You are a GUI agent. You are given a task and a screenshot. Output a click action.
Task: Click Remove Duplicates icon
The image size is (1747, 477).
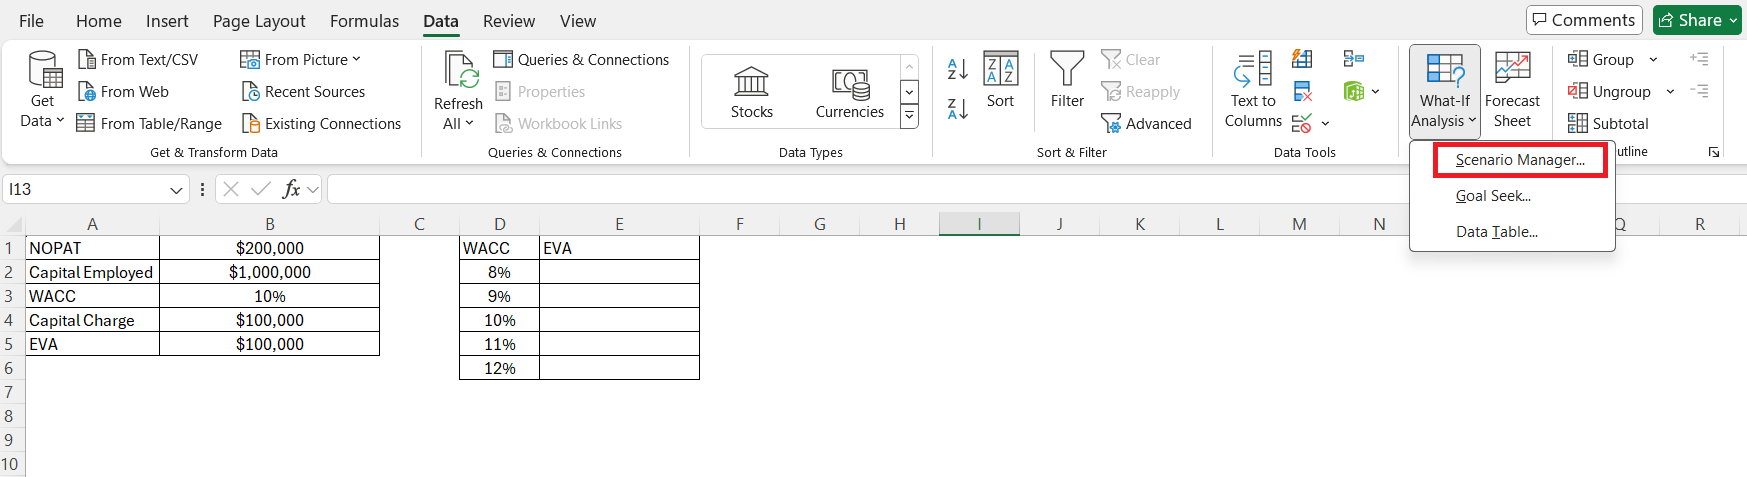1302,92
